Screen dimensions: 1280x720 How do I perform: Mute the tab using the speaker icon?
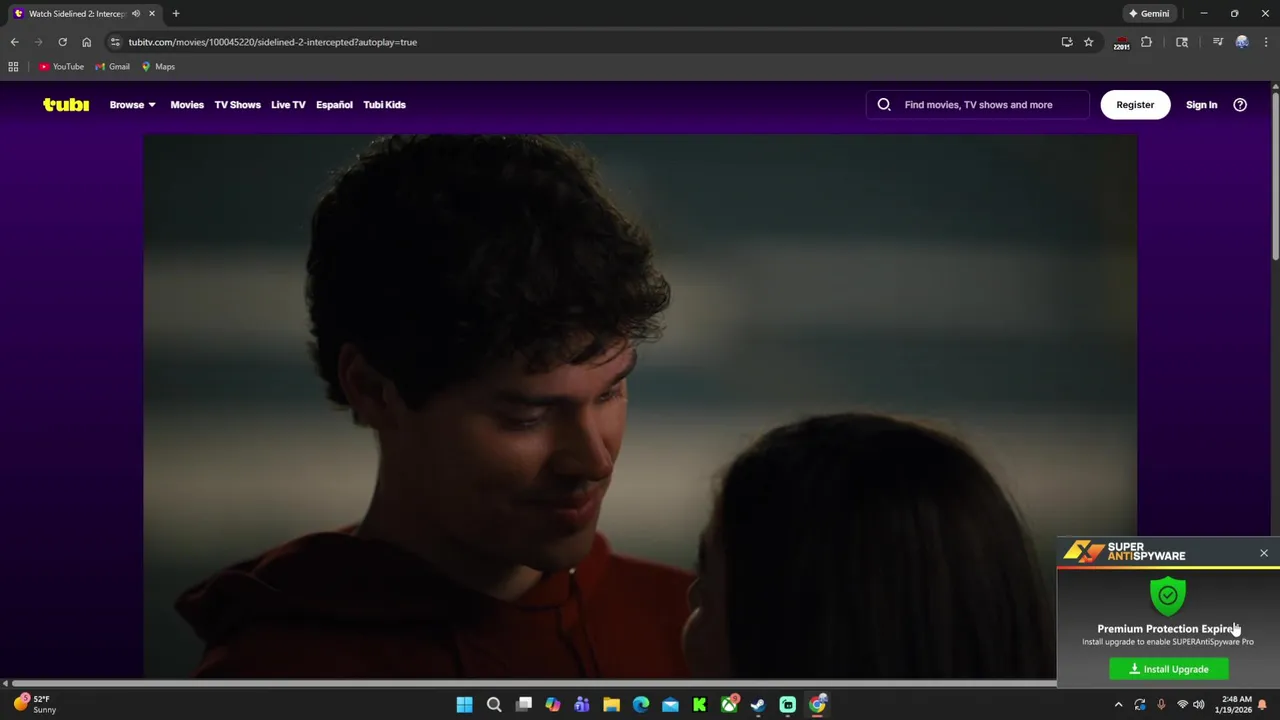pos(136,14)
